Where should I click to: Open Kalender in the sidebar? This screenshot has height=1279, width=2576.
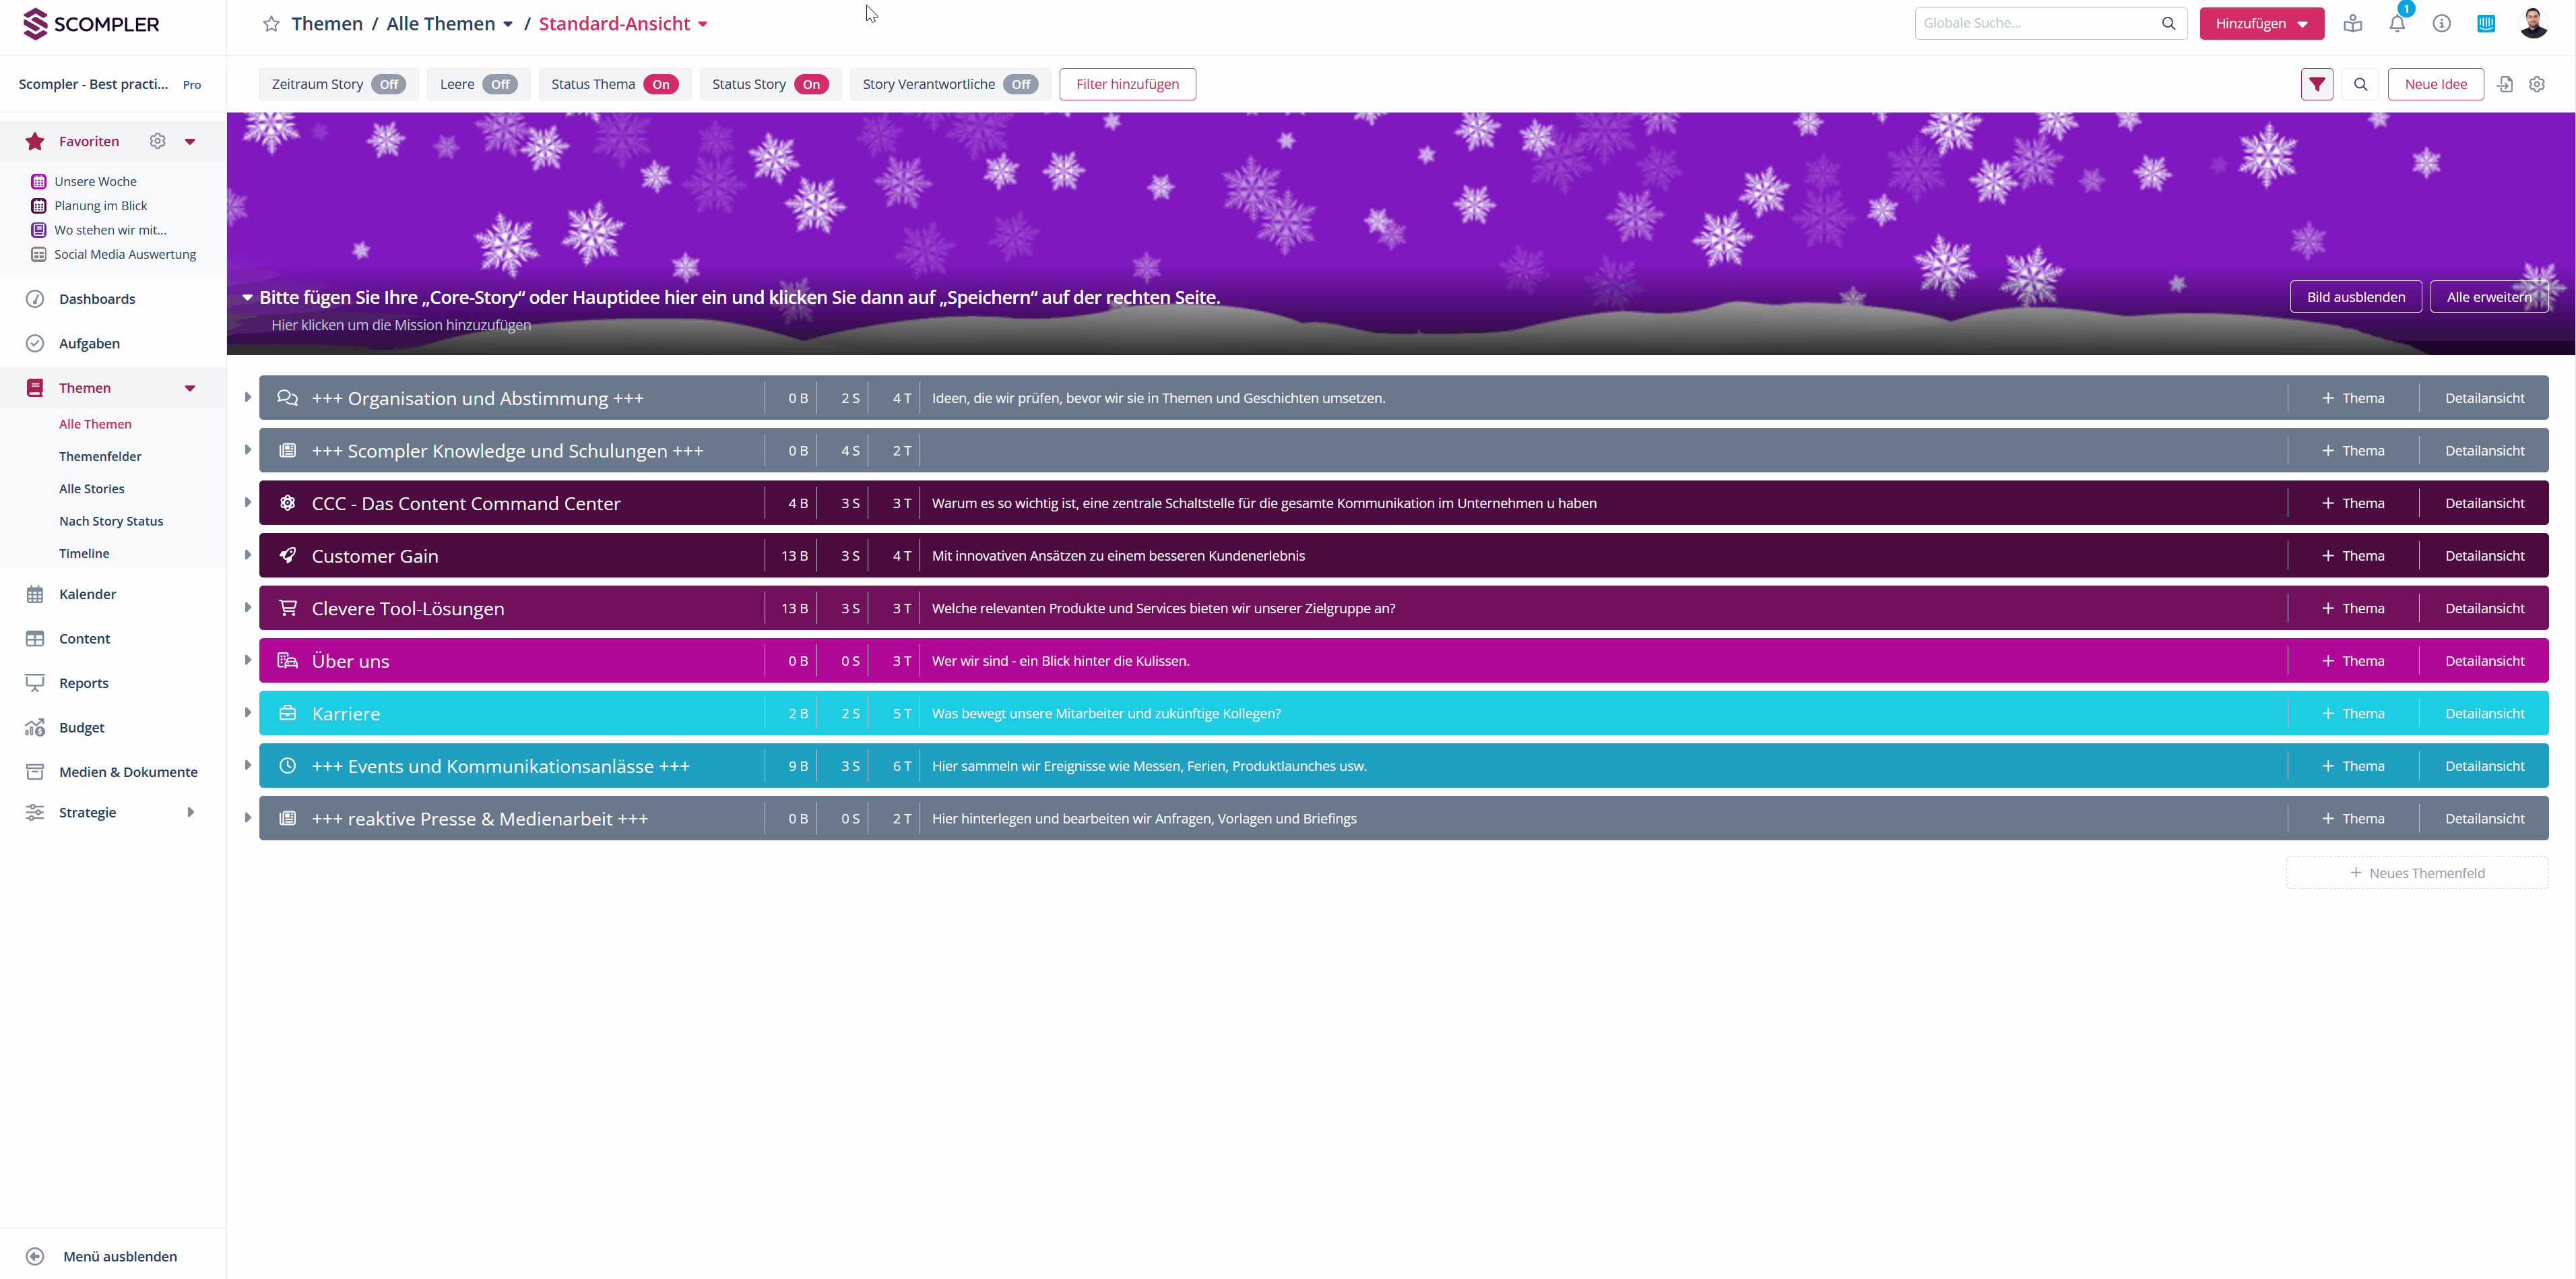pyautogui.click(x=87, y=594)
